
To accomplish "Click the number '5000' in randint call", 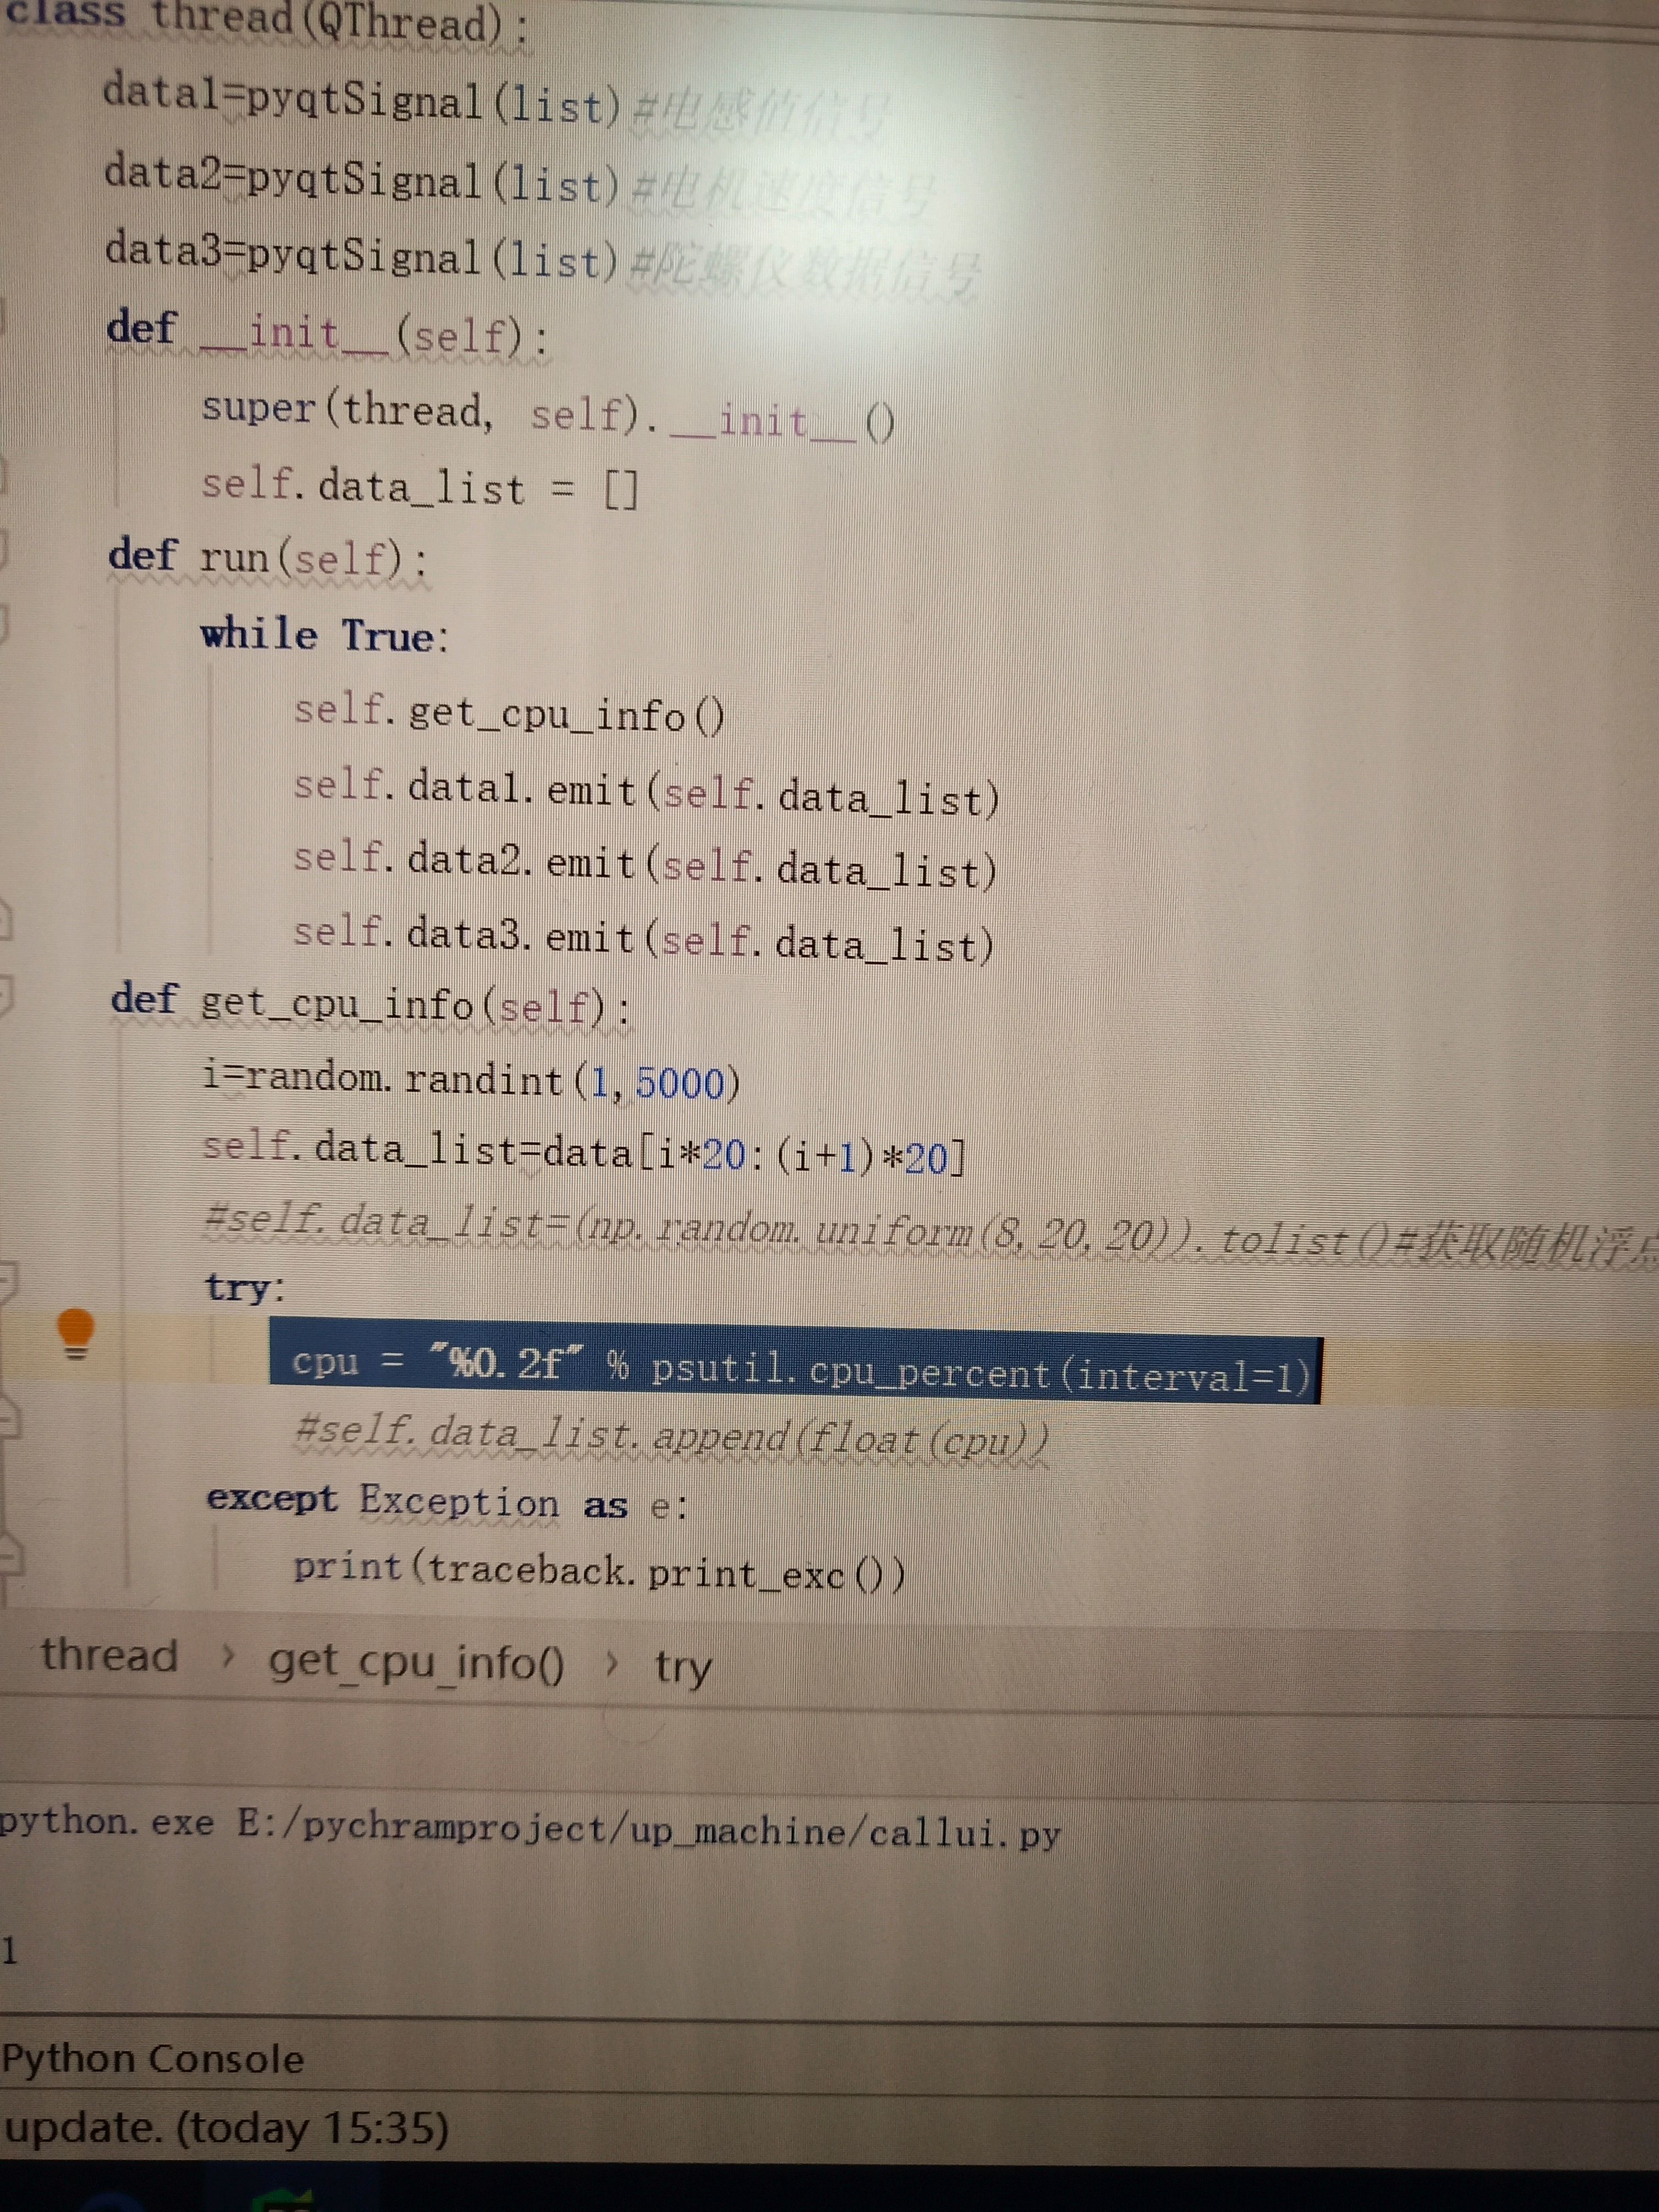I will pos(680,1083).
